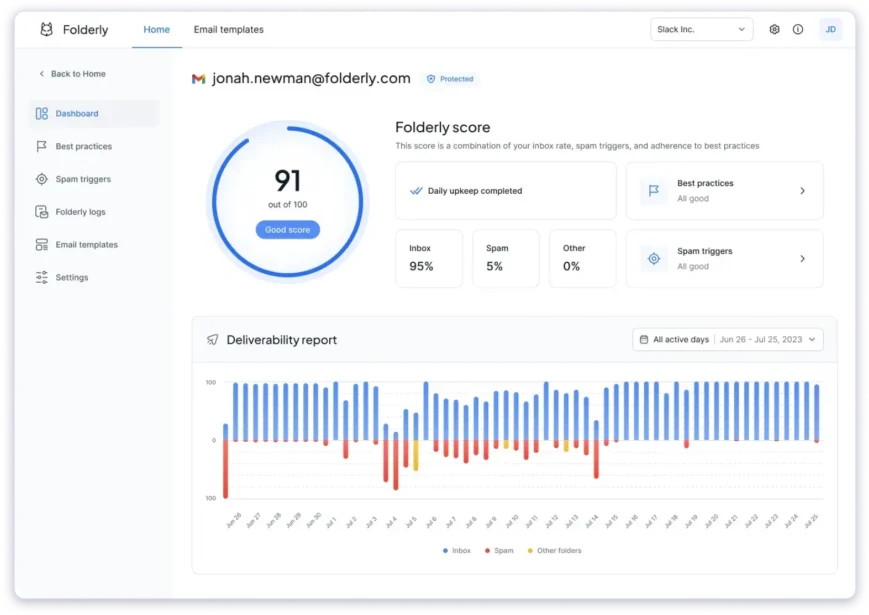Toggle the Spam series in chart legend
869x615 pixels.
click(x=499, y=551)
